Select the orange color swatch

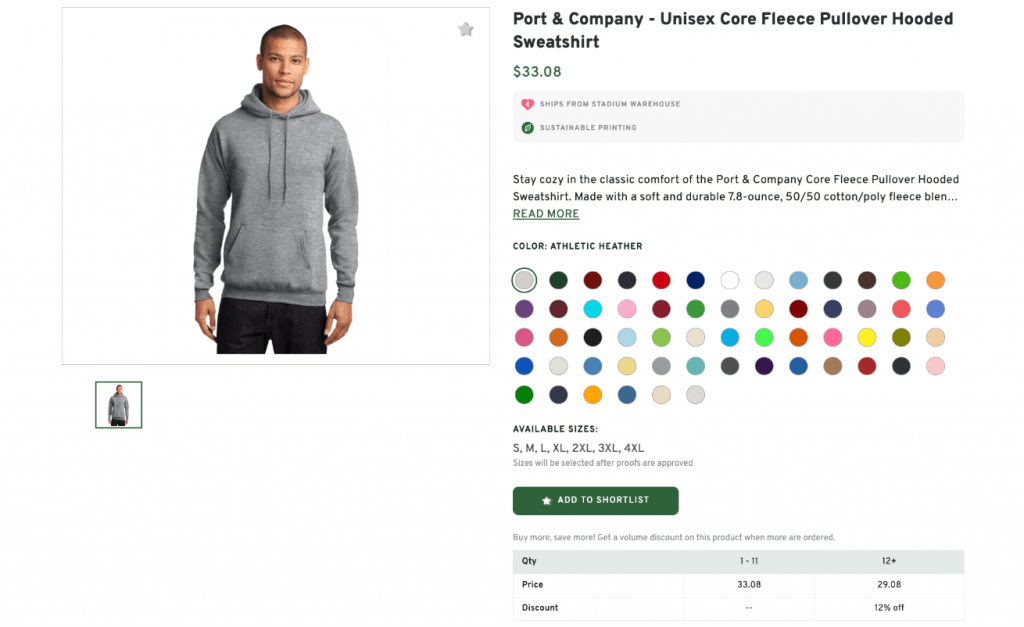935,280
